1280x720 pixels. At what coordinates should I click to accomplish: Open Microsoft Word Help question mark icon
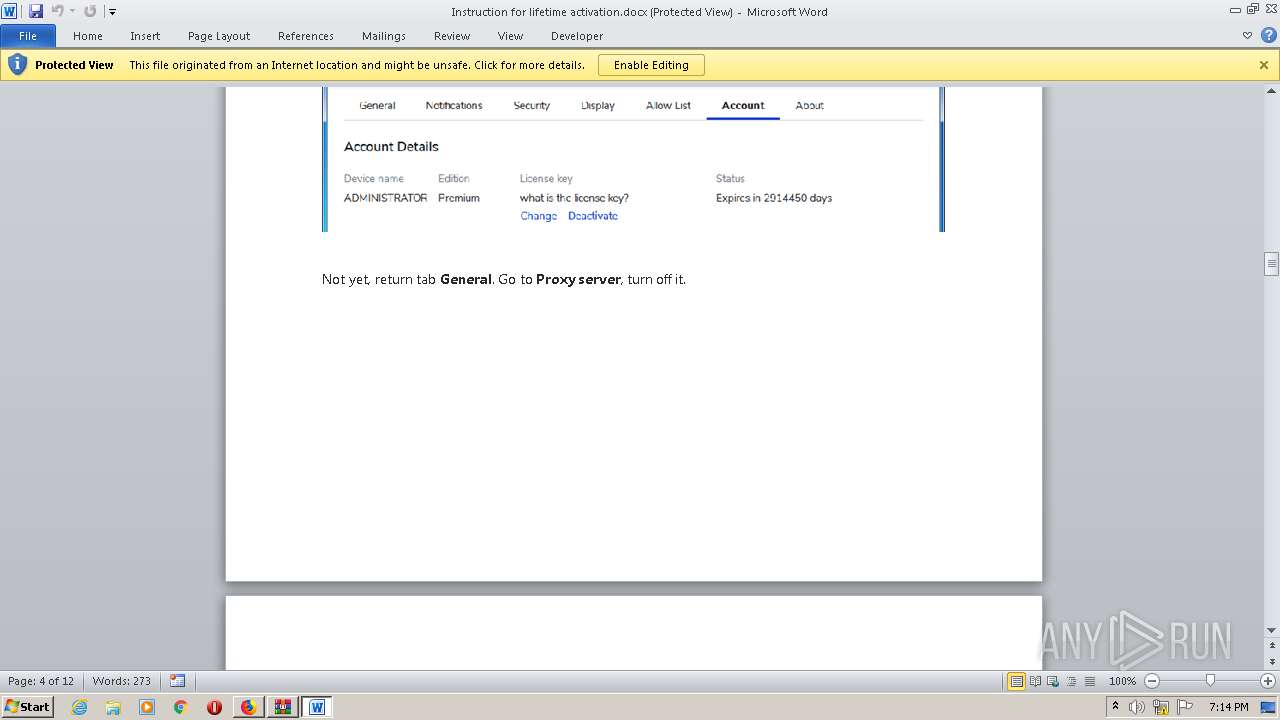tap(1268, 36)
